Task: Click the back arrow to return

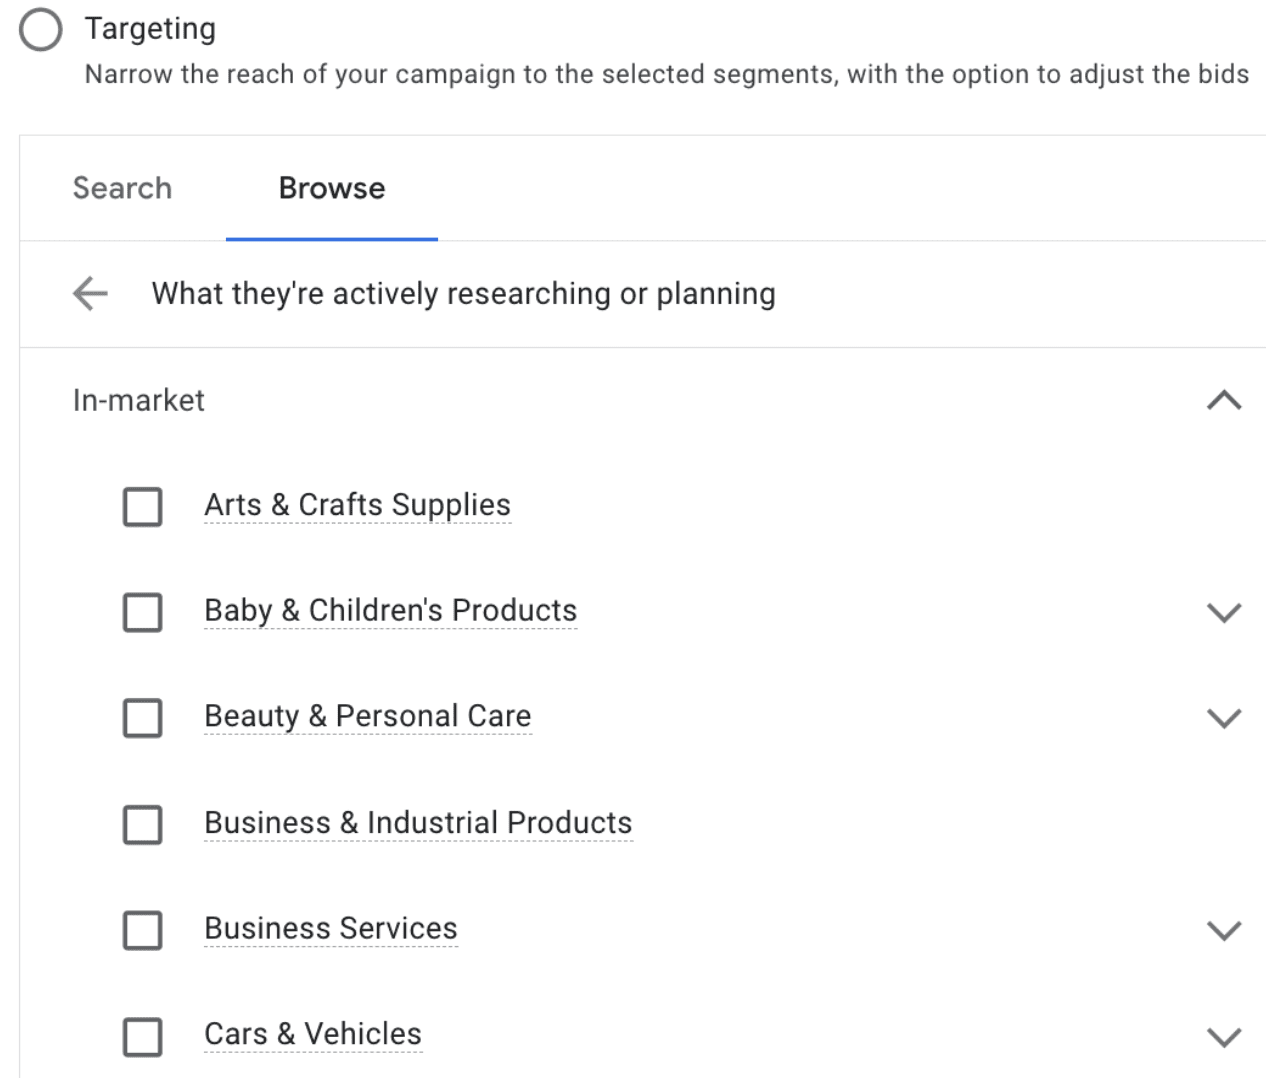Action: click(88, 293)
